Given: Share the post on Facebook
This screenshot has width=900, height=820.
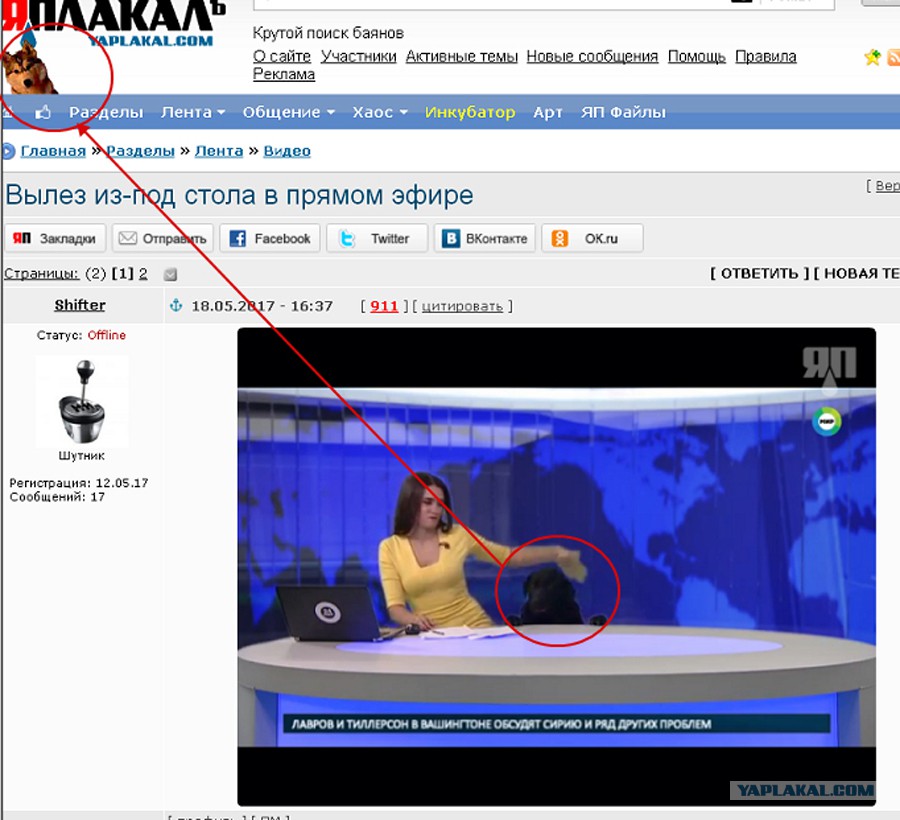Looking at the screenshot, I should (270, 238).
